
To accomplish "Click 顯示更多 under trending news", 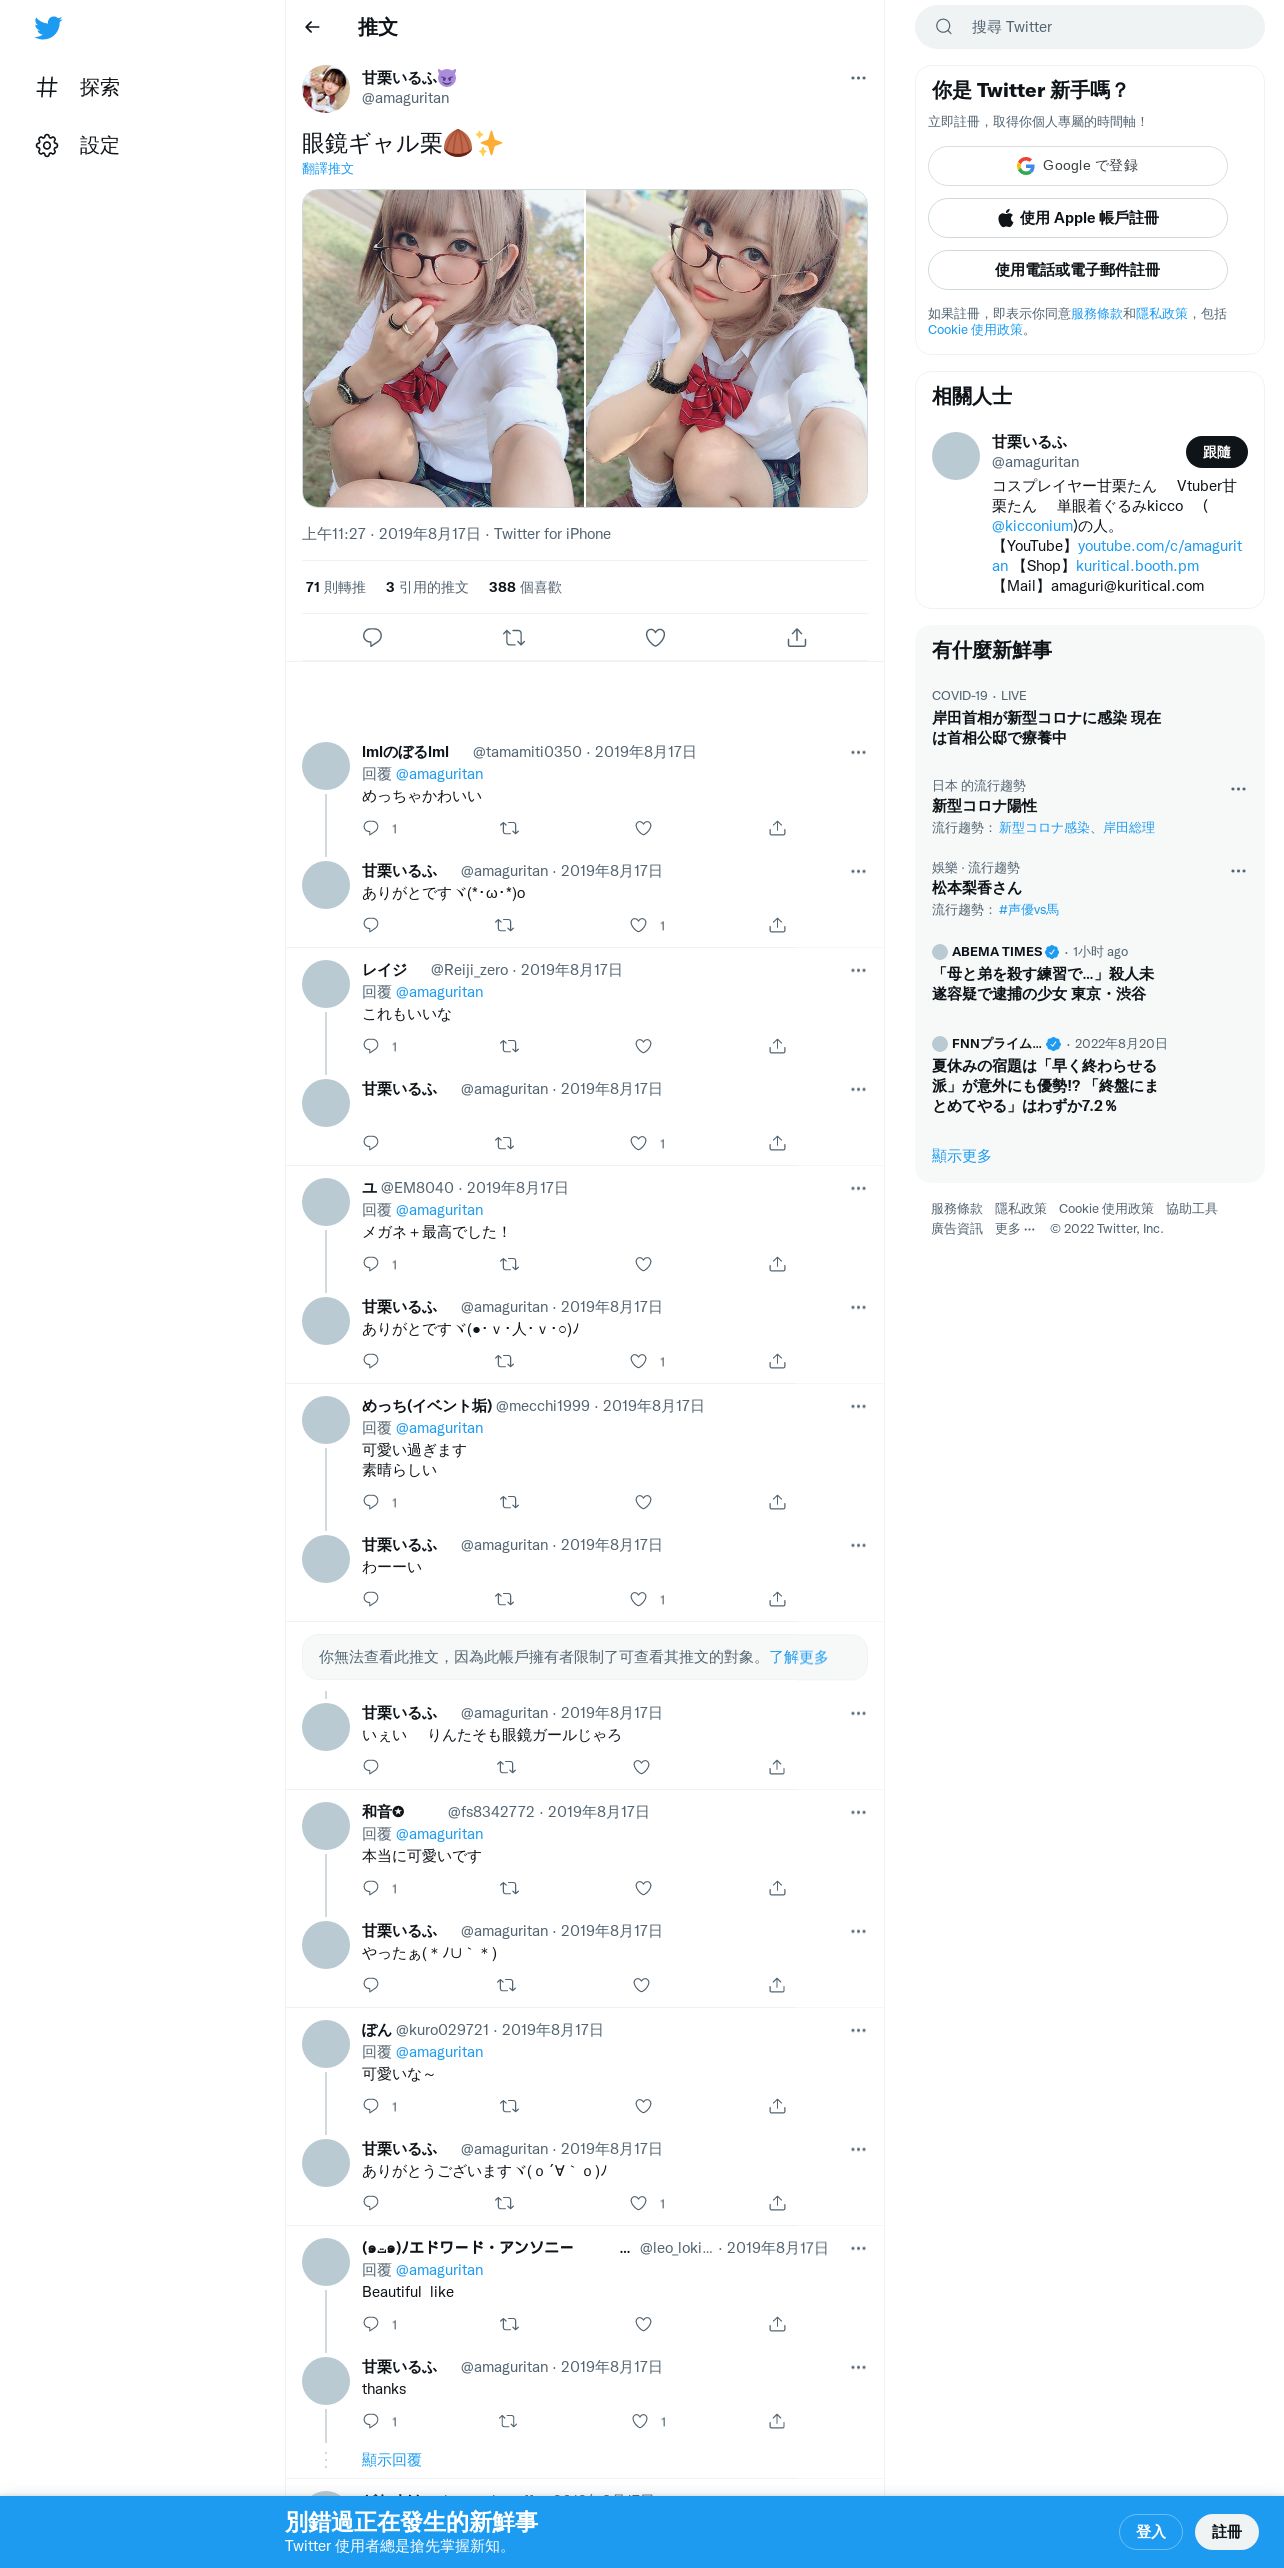I will [961, 1156].
